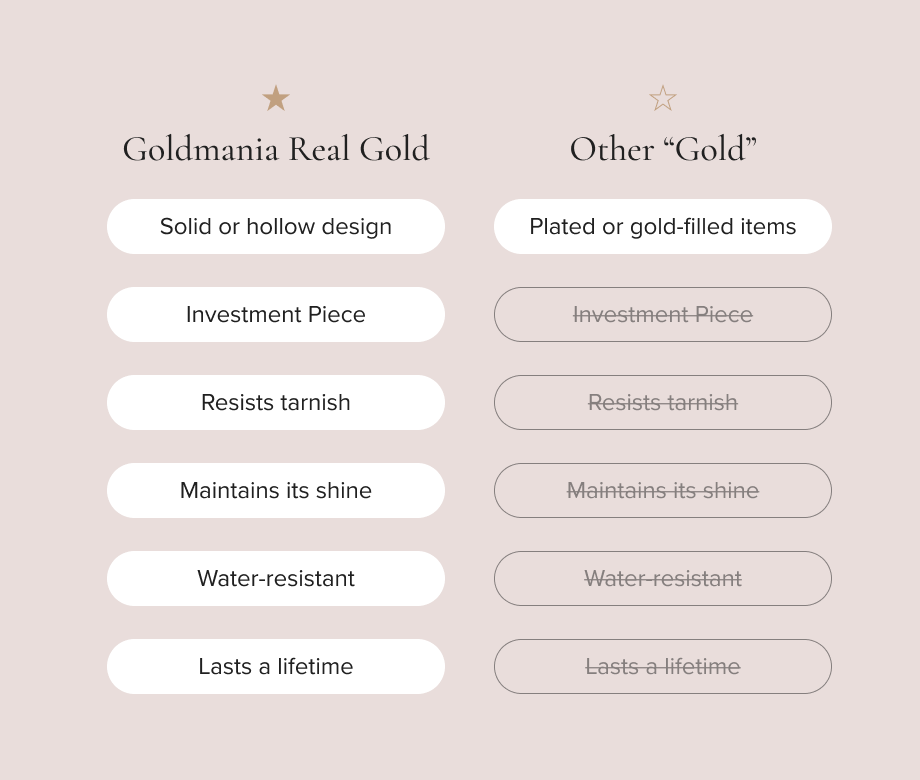The image size is (920, 780).
Task: Click the white Investment Piece pill
Action: pyautogui.click(x=276, y=314)
